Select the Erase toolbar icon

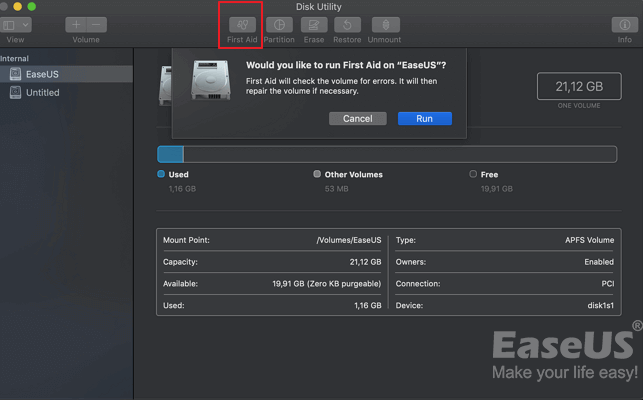click(314, 25)
